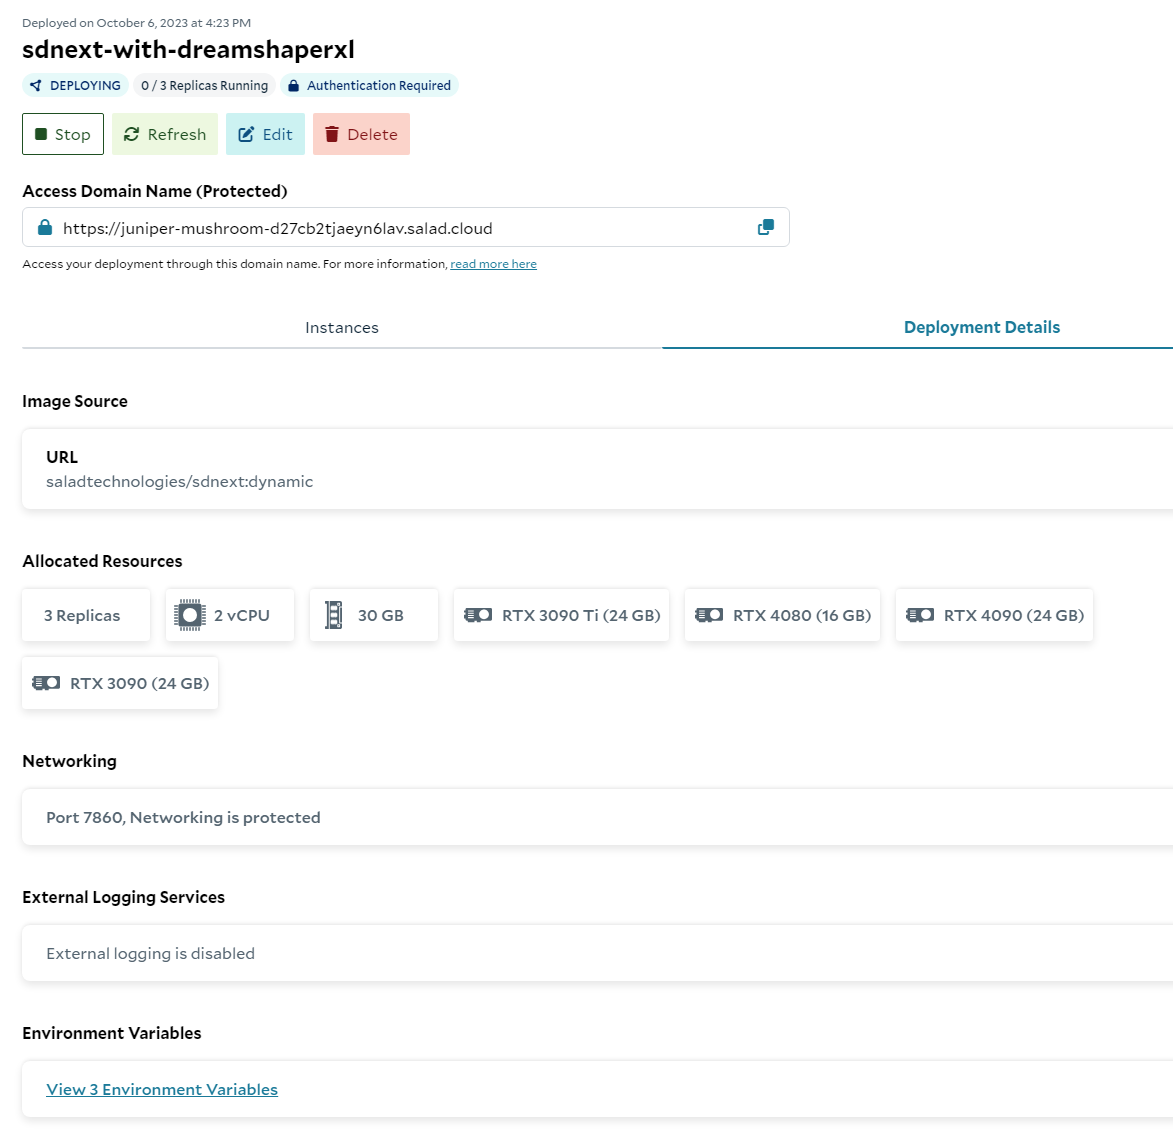Click the access domain URL field
The image size is (1173, 1131).
click(x=405, y=227)
